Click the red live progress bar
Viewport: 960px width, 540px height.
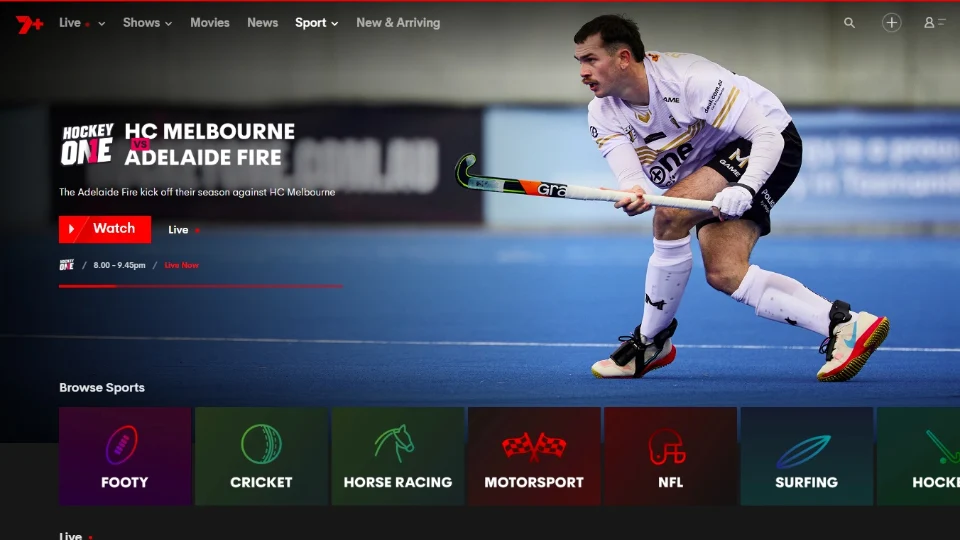click(200, 286)
